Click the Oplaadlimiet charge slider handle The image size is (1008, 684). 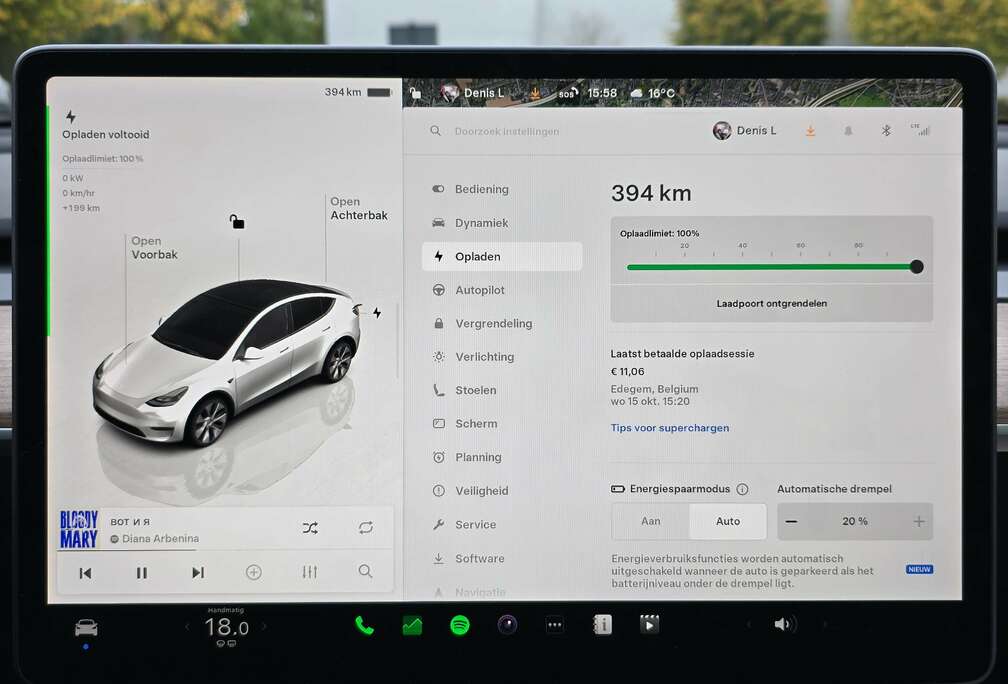click(x=916, y=267)
